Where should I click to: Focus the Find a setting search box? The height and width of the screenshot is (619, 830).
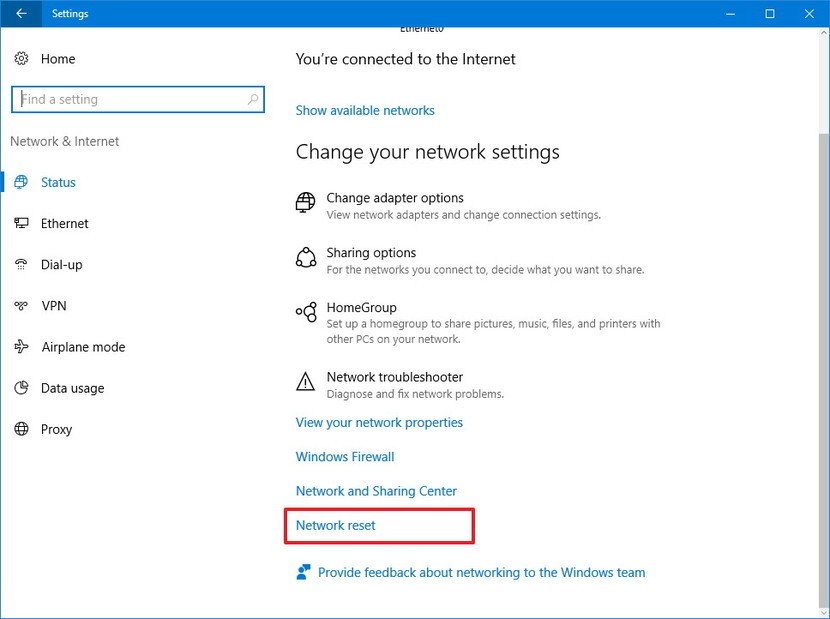click(130, 100)
